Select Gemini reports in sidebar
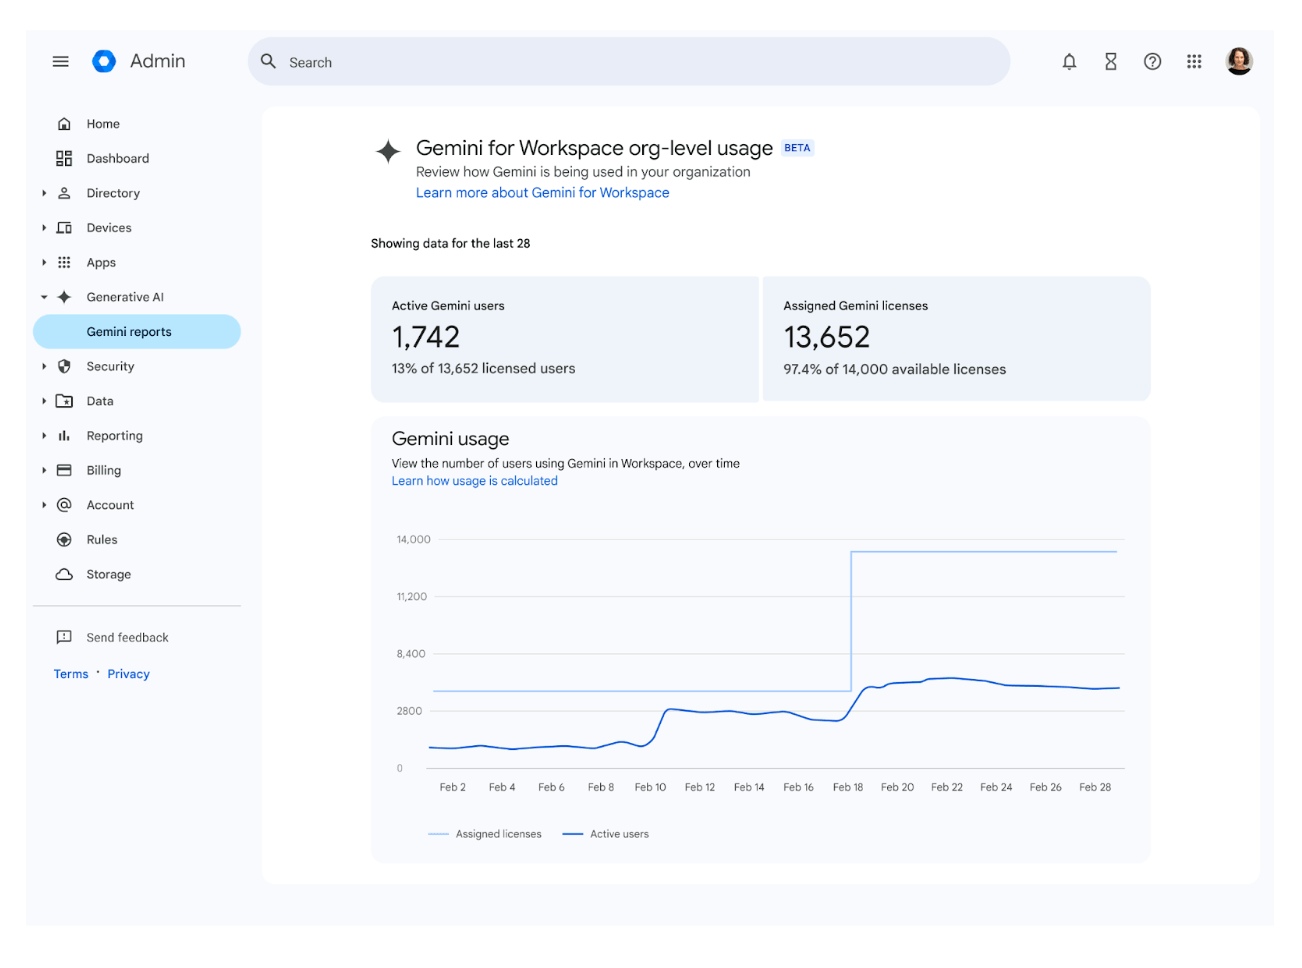The height and width of the screenshot is (968, 1302). click(x=137, y=332)
